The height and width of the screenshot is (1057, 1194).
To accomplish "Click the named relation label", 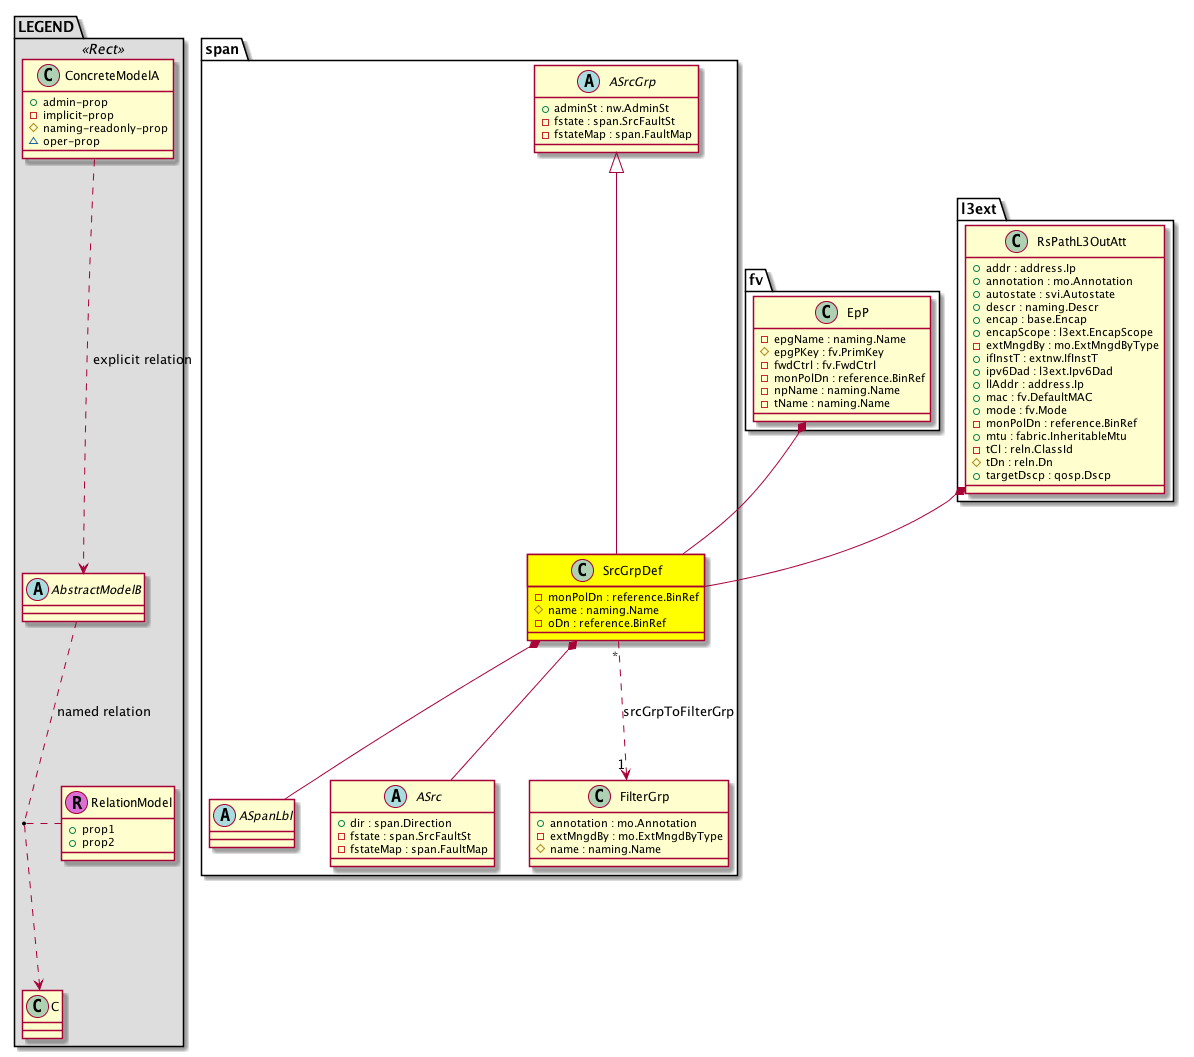I will (104, 712).
